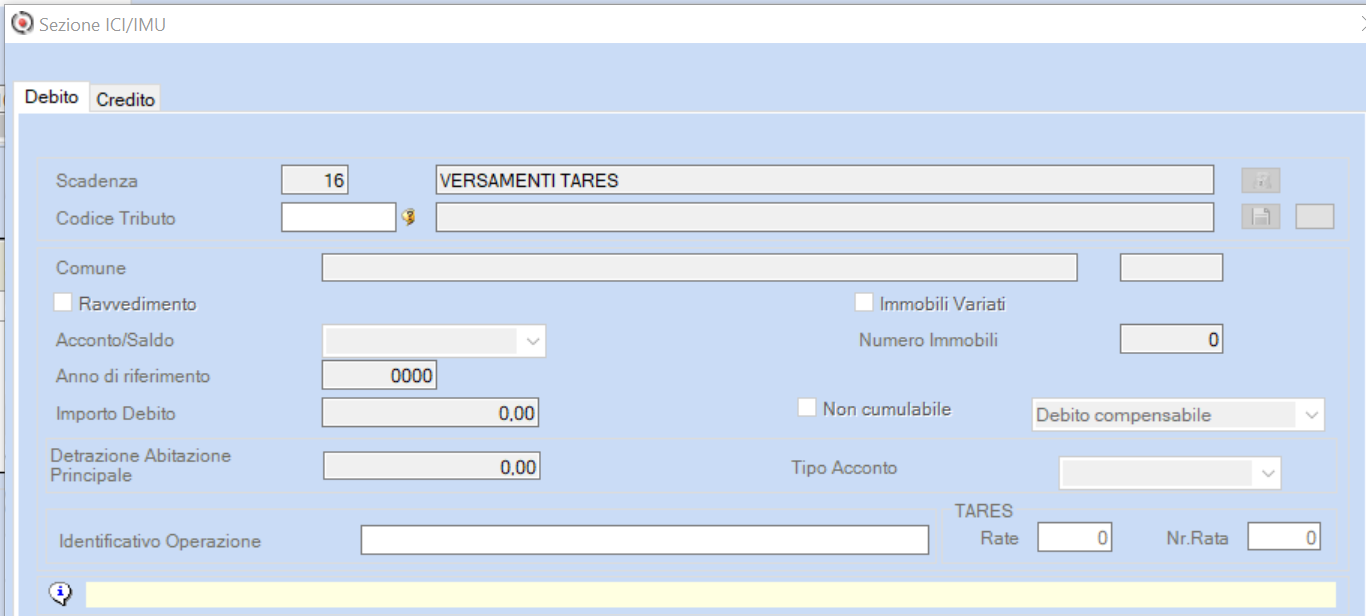Select the Debito tab
Image resolution: width=1366 pixels, height=616 pixels.
(x=51, y=97)
